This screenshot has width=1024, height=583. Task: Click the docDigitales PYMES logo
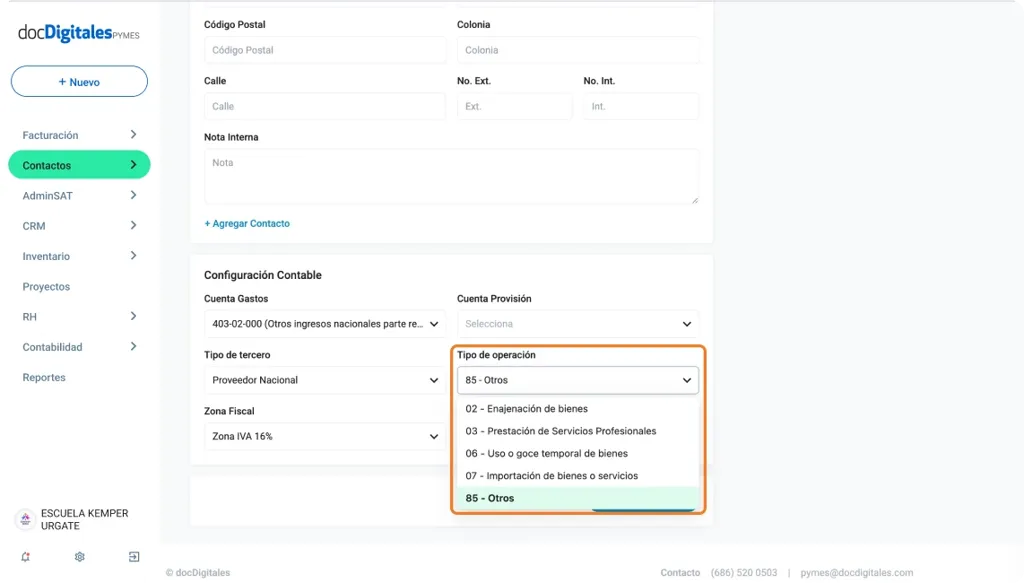pos(79,33)
